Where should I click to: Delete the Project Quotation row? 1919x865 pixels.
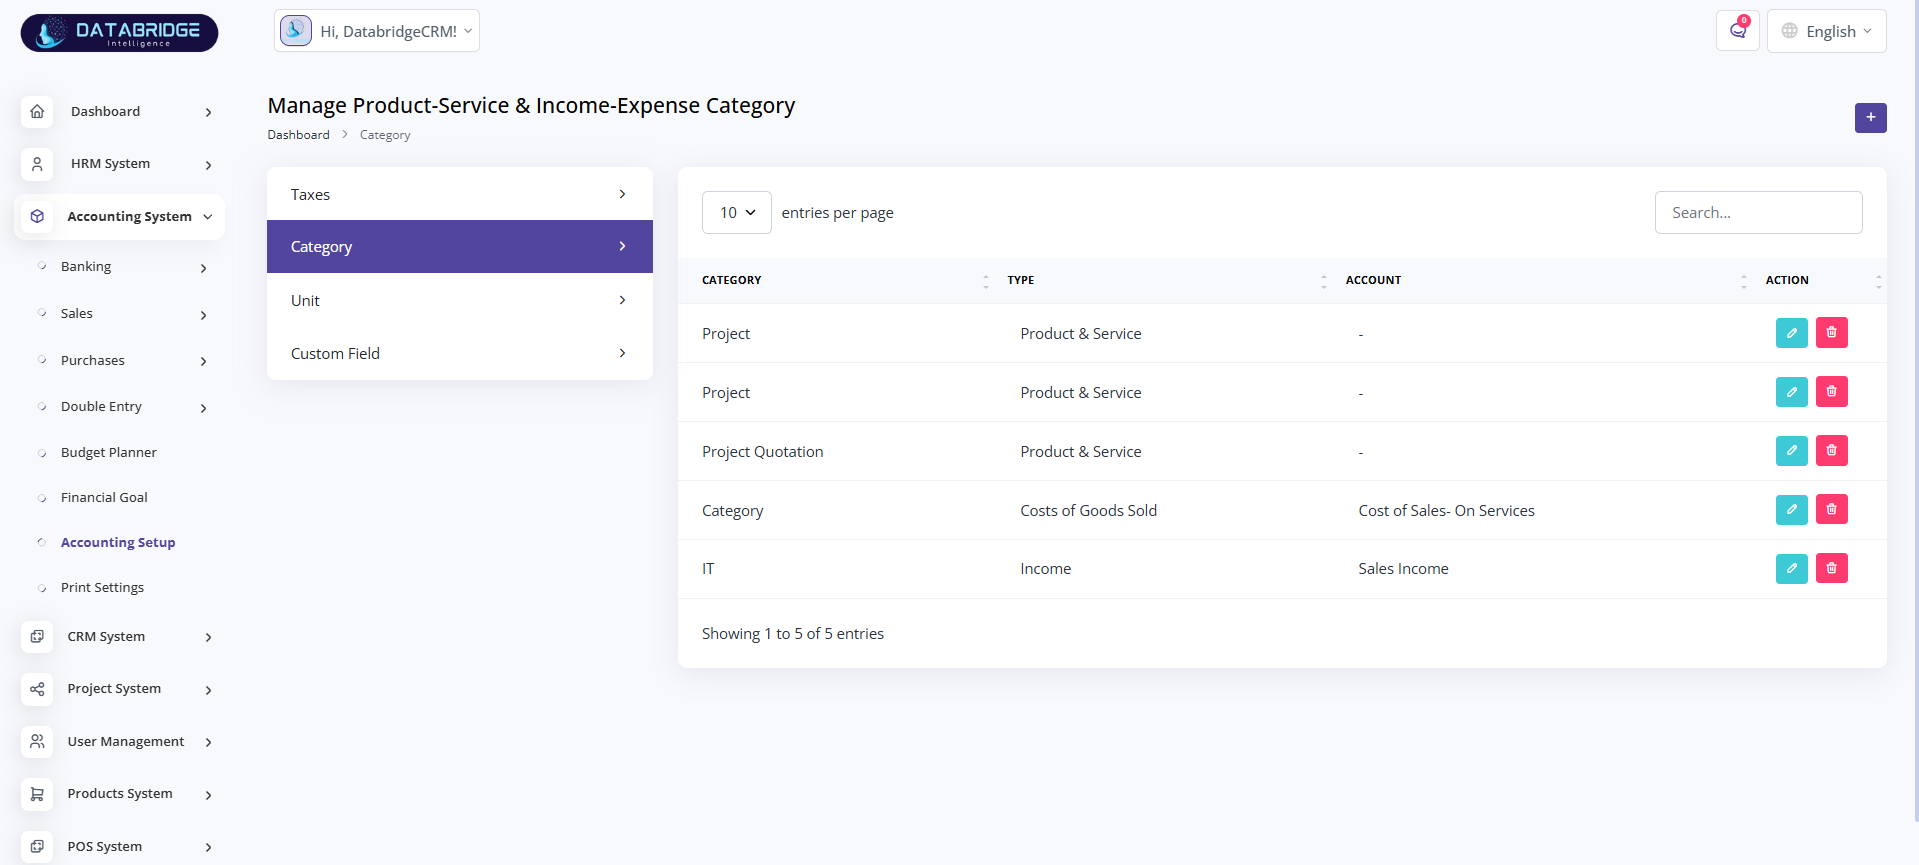click(1831, 451)
